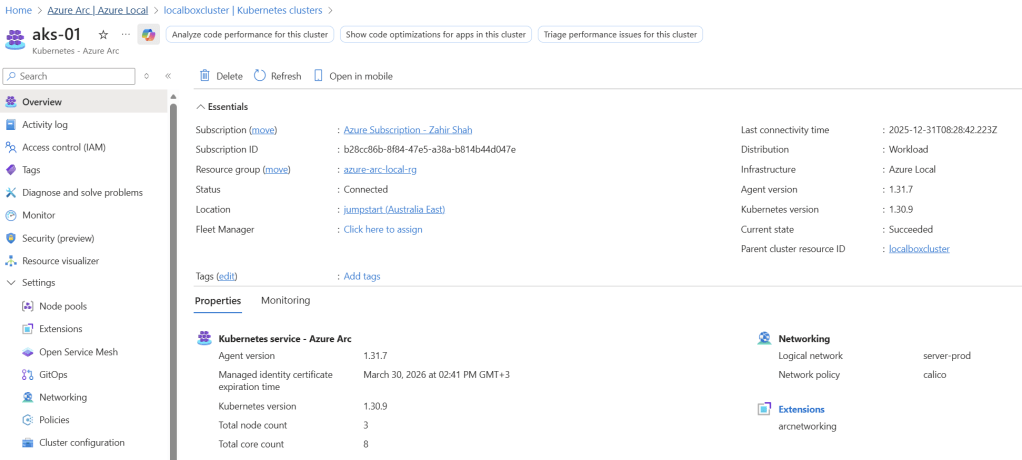The height and width of the screenshot is (460, 1022).
Task: Collapse the Essentials section
Action: coord(201,106)
